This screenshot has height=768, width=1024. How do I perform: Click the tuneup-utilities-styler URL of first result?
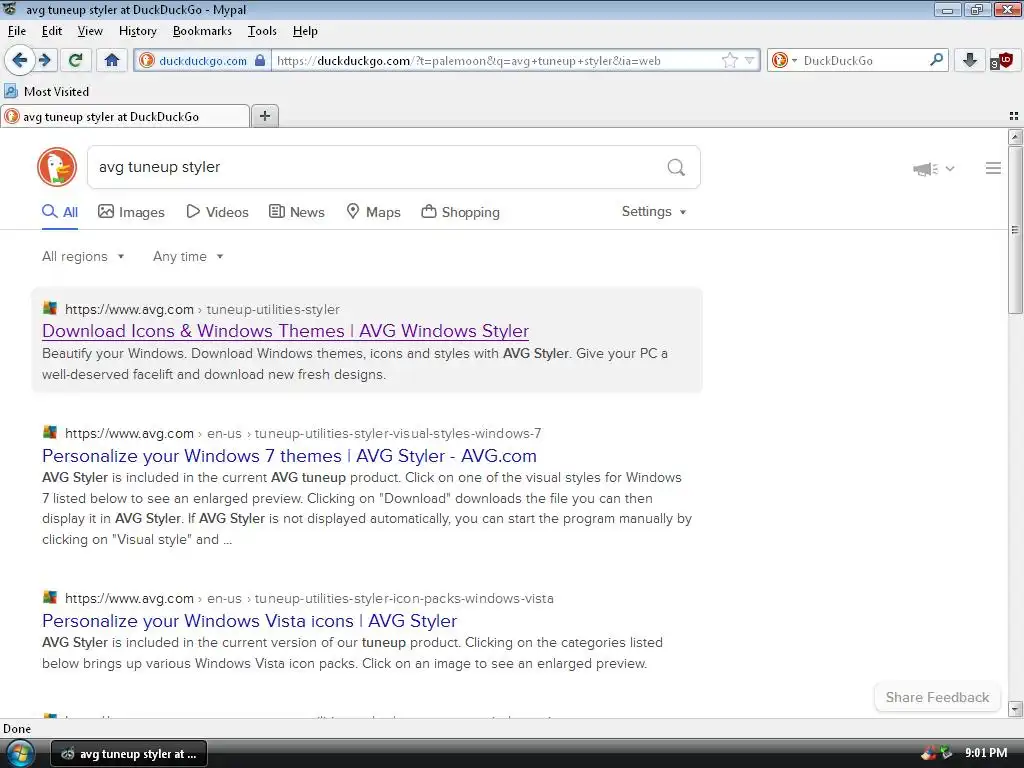tap(202, 310)
